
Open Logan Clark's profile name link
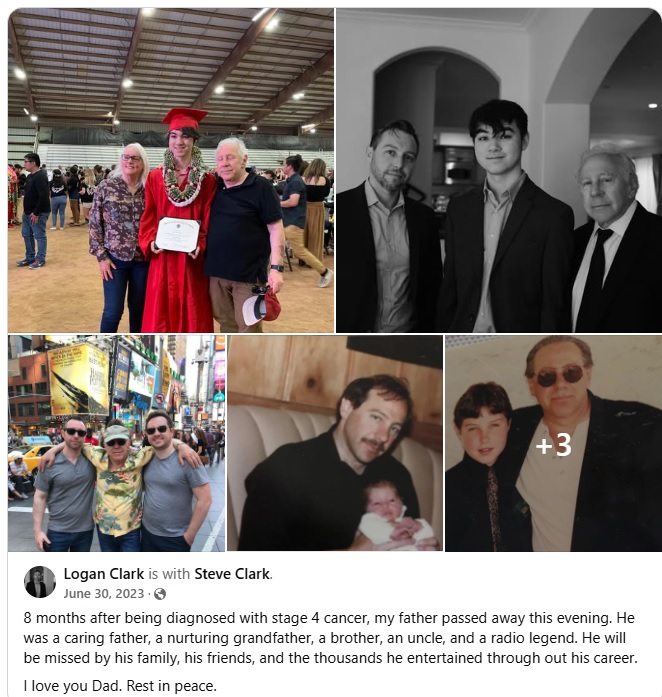pyautogui.click(x=104, y=573)
